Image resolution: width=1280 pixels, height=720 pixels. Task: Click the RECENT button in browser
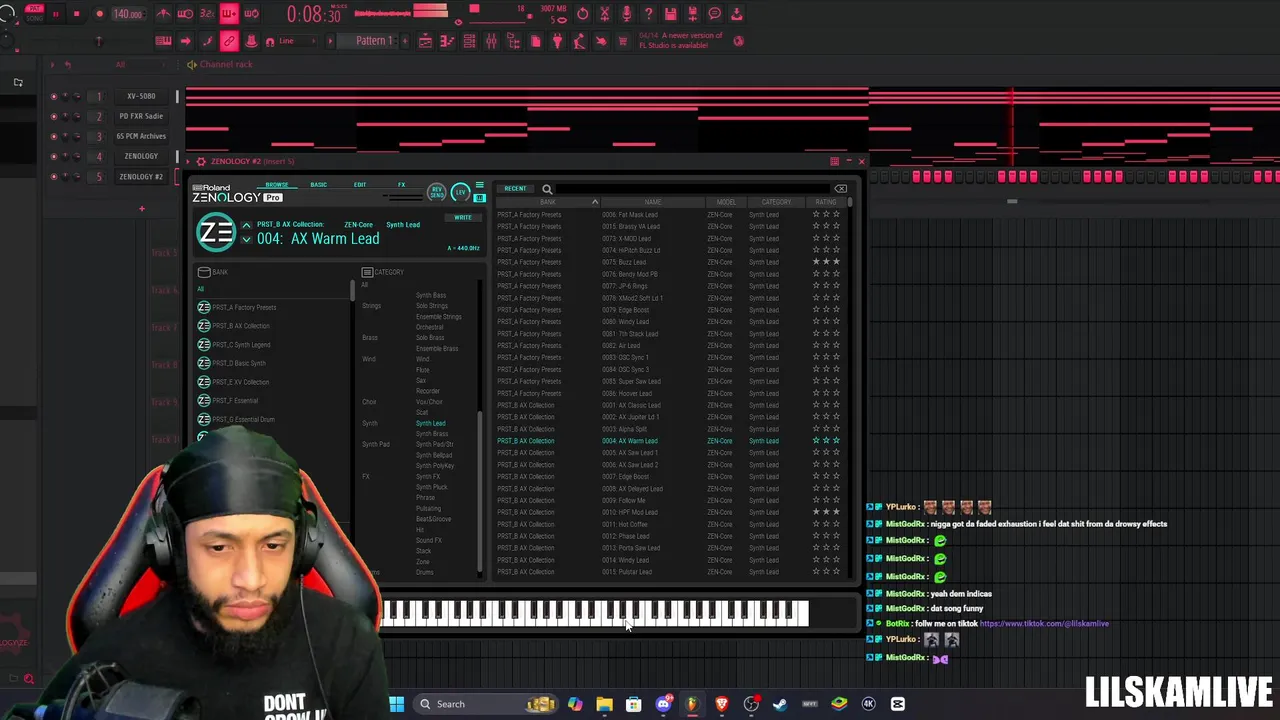point(515,189)
